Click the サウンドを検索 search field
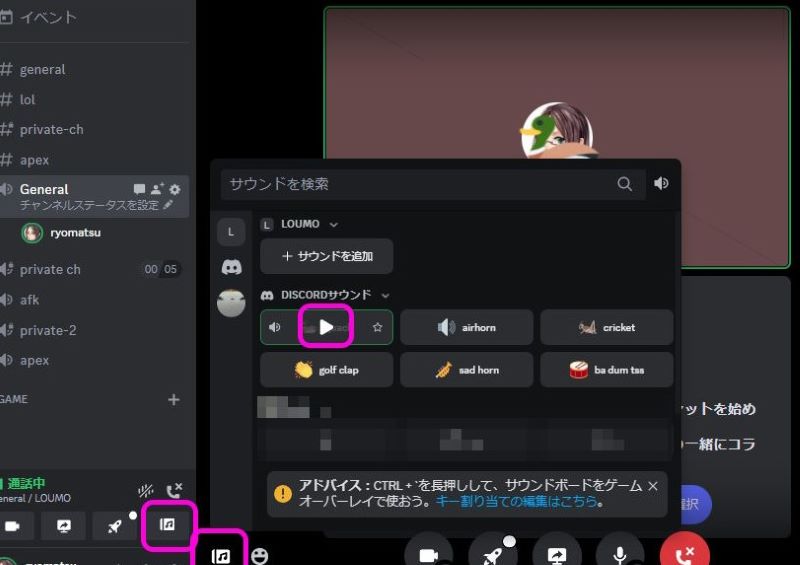Viewport: 800px width, 565px height. click(433, 184)
